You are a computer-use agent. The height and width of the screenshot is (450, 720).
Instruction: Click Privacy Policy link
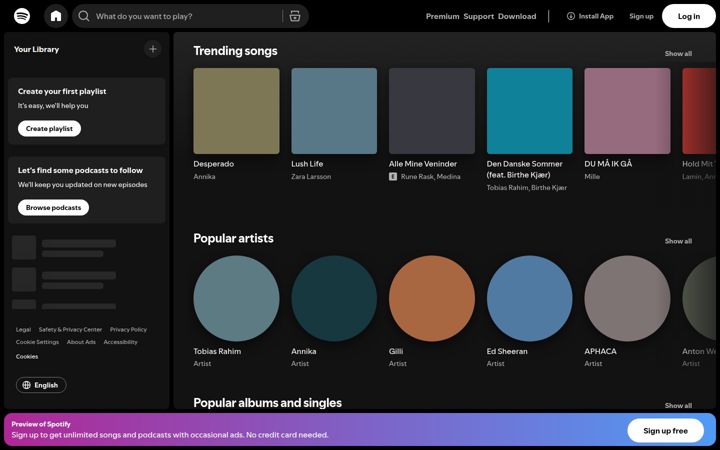tap(128, 330)
